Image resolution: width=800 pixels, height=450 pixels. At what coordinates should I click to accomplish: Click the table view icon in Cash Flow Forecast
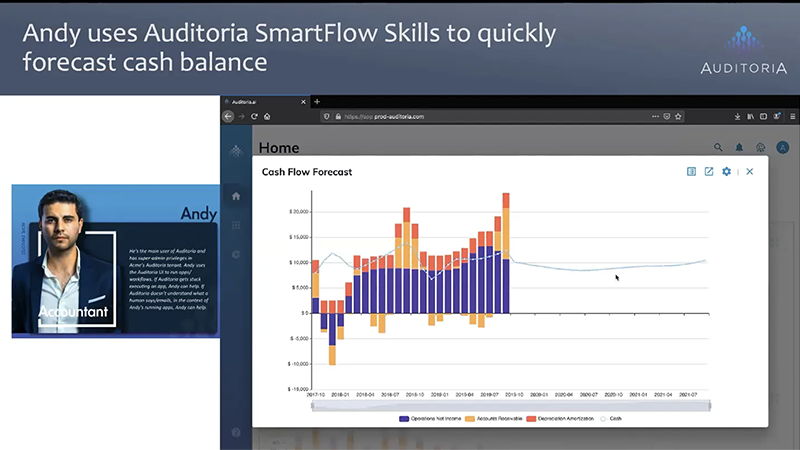[691, 171]
